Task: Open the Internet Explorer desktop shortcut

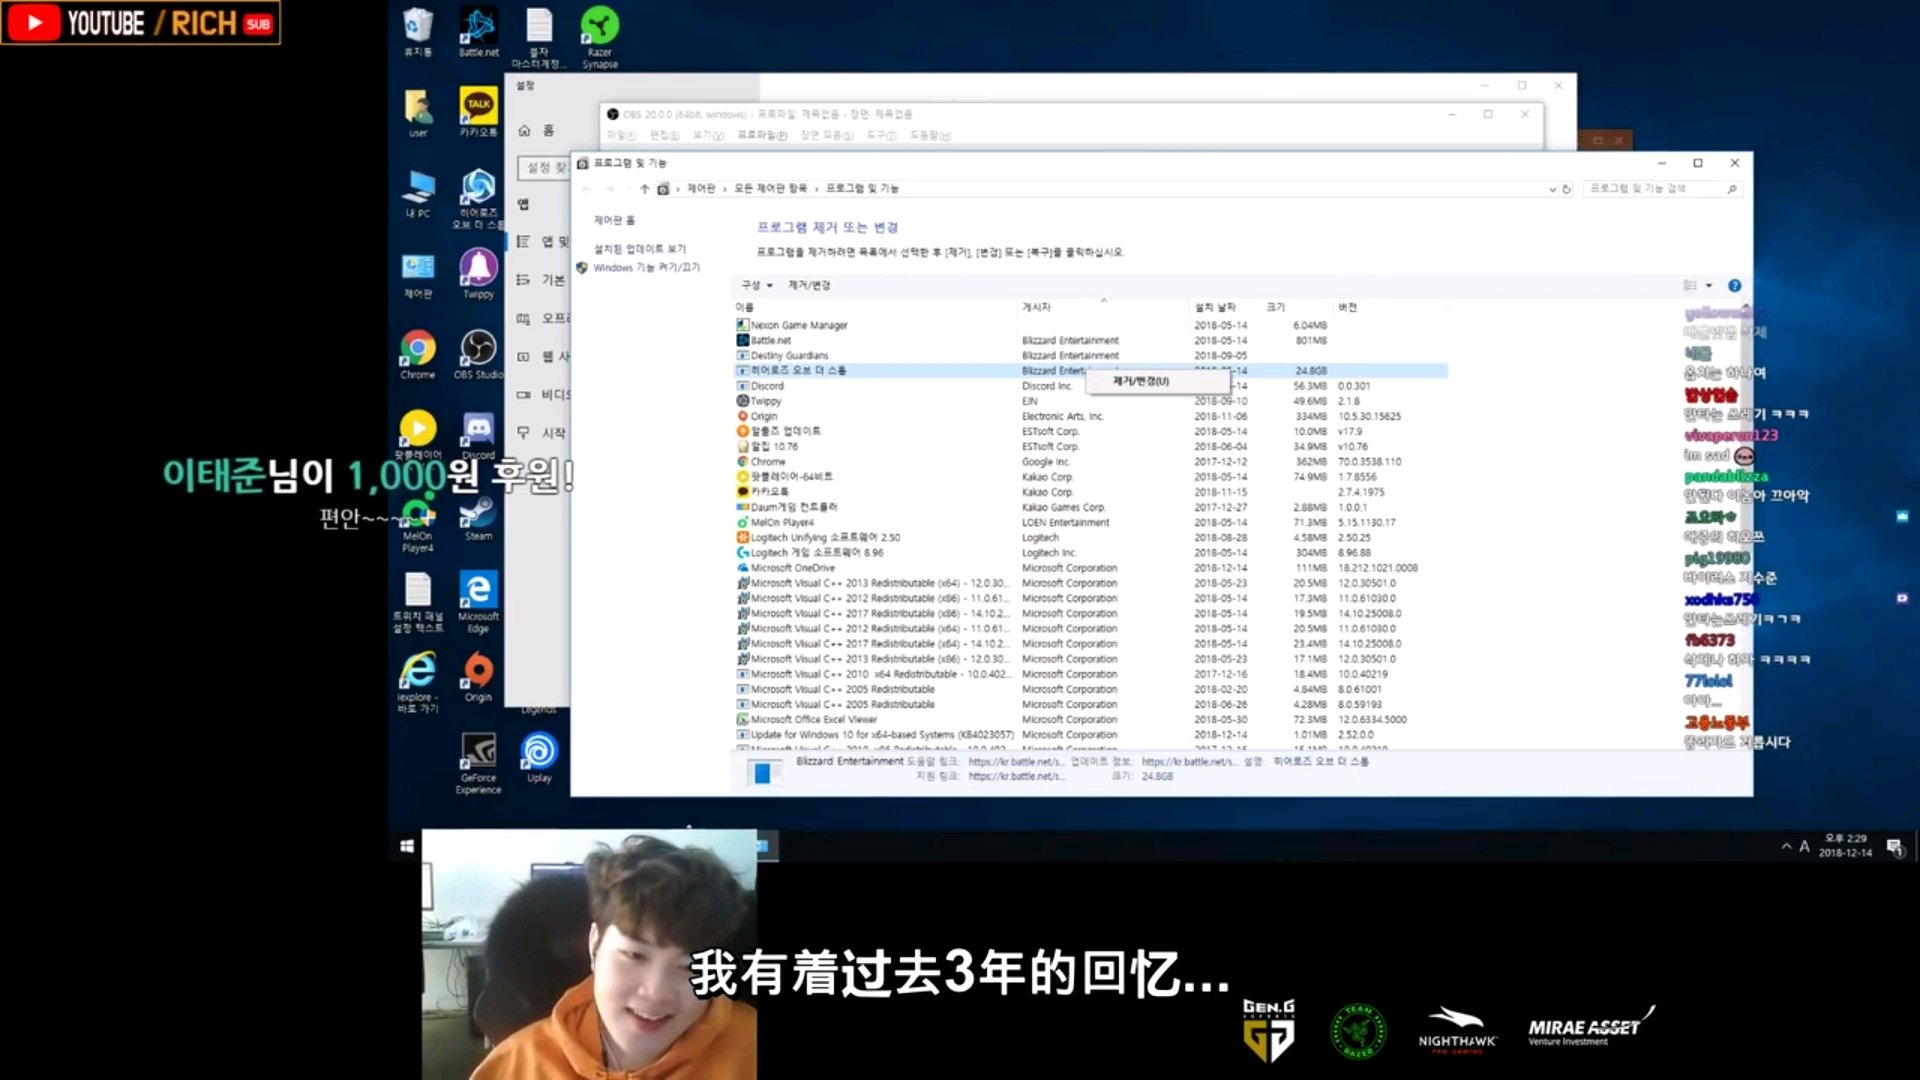Action: tap(418, 682)
